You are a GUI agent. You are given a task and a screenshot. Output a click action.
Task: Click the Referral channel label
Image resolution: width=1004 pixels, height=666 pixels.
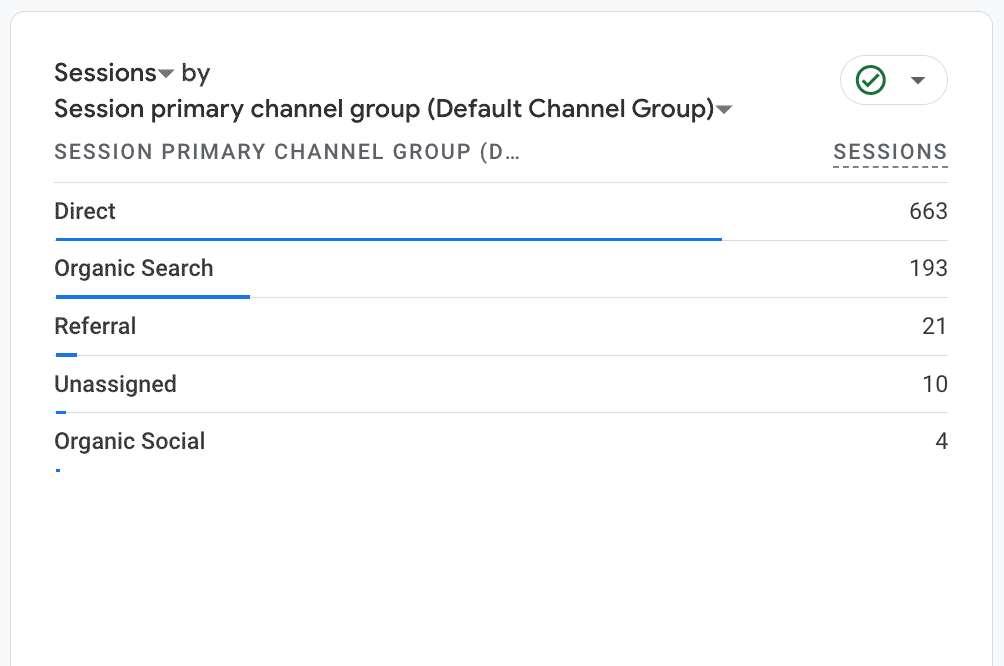(x=95, y=326)
